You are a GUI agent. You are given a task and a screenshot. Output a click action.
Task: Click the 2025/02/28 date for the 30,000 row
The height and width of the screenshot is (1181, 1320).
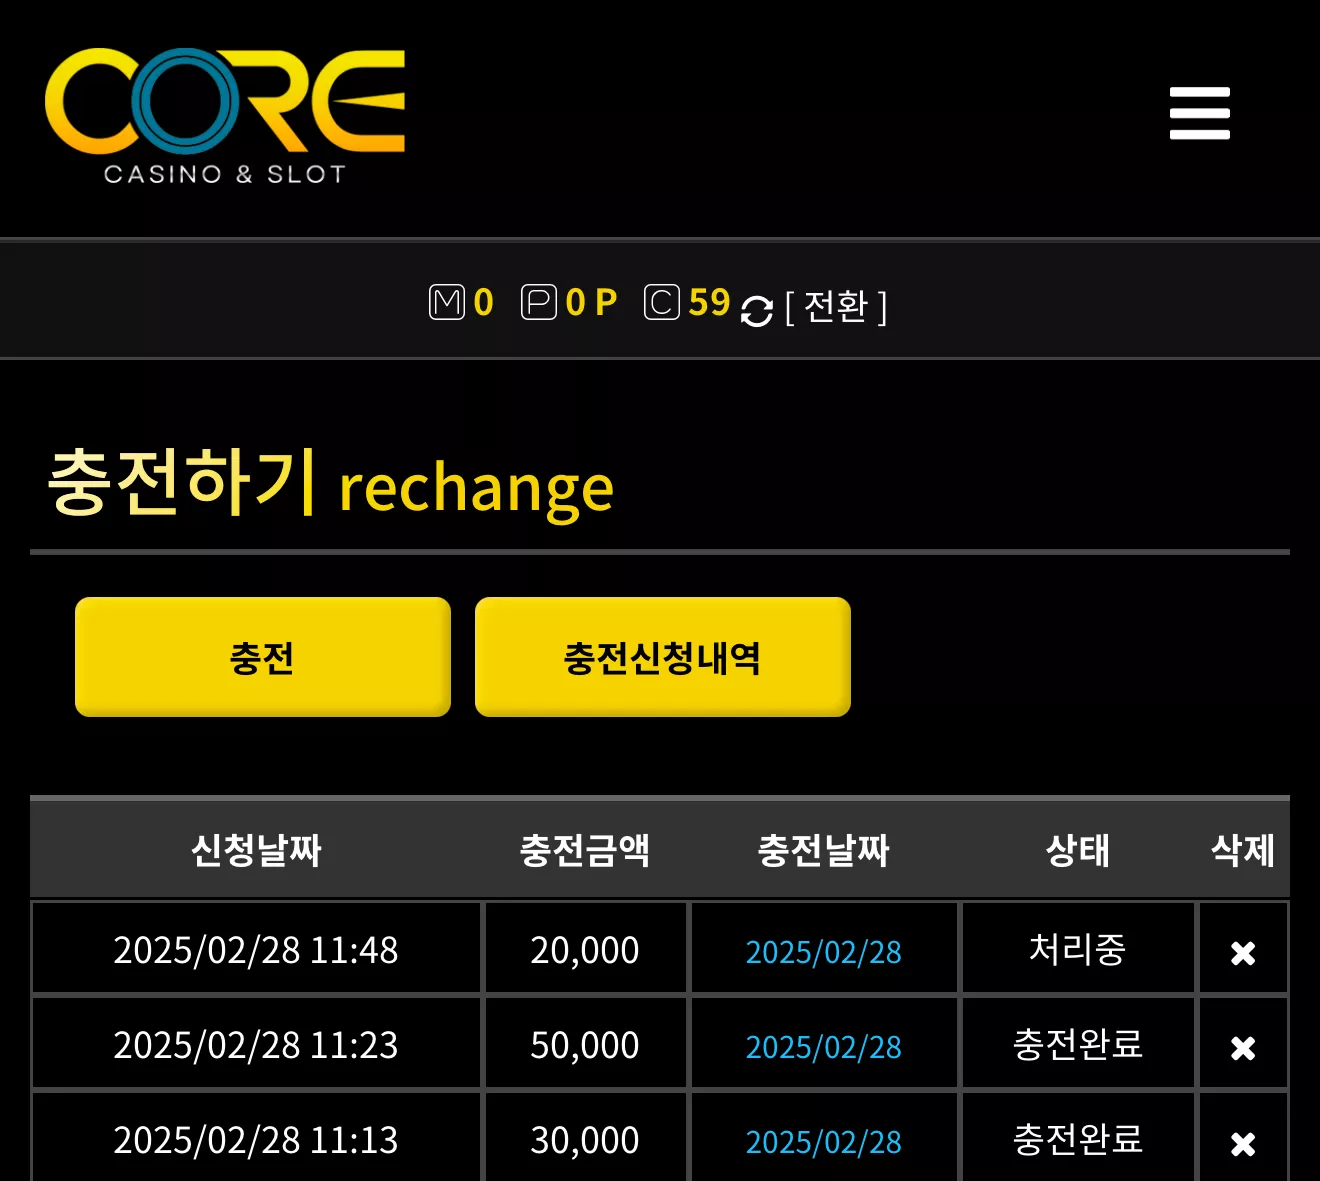pyautogui.click(x=824, y=1142)
